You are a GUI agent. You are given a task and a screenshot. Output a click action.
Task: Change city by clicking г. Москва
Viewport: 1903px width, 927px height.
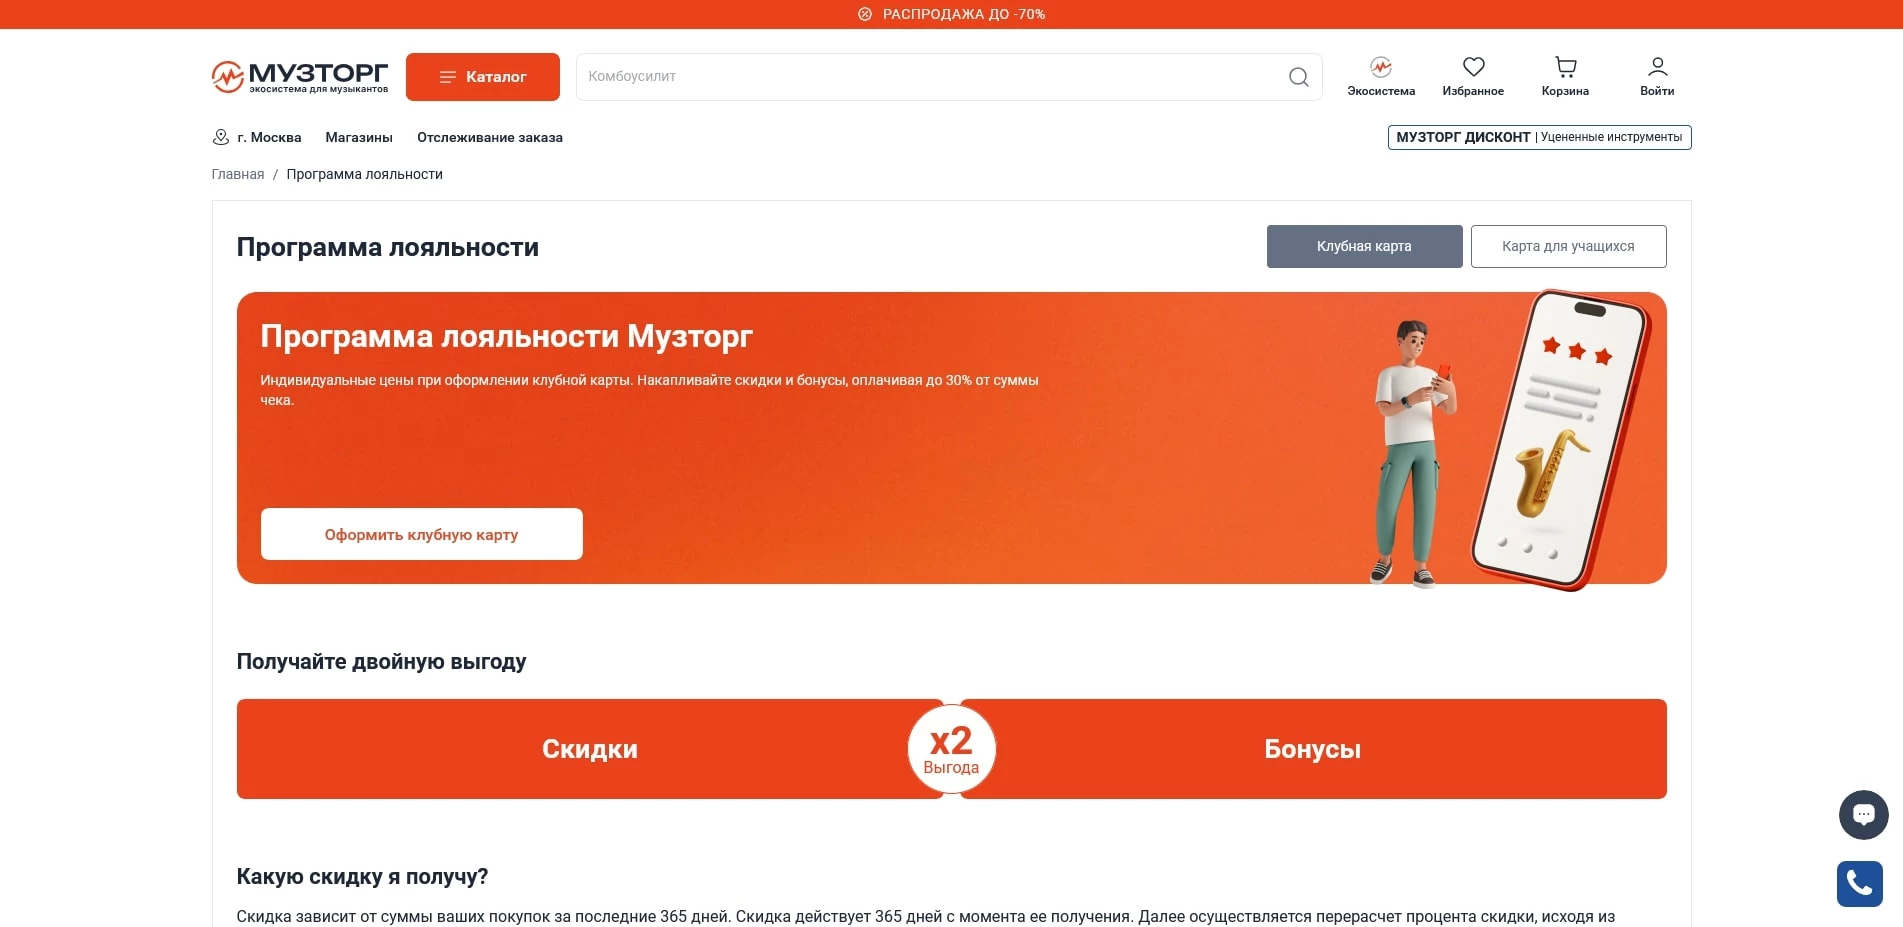coord(269,137)
